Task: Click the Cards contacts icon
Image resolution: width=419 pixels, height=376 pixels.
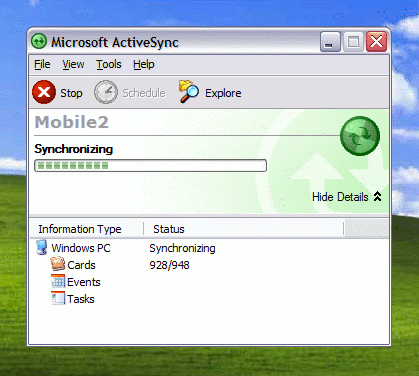Action: click(58, 264)
